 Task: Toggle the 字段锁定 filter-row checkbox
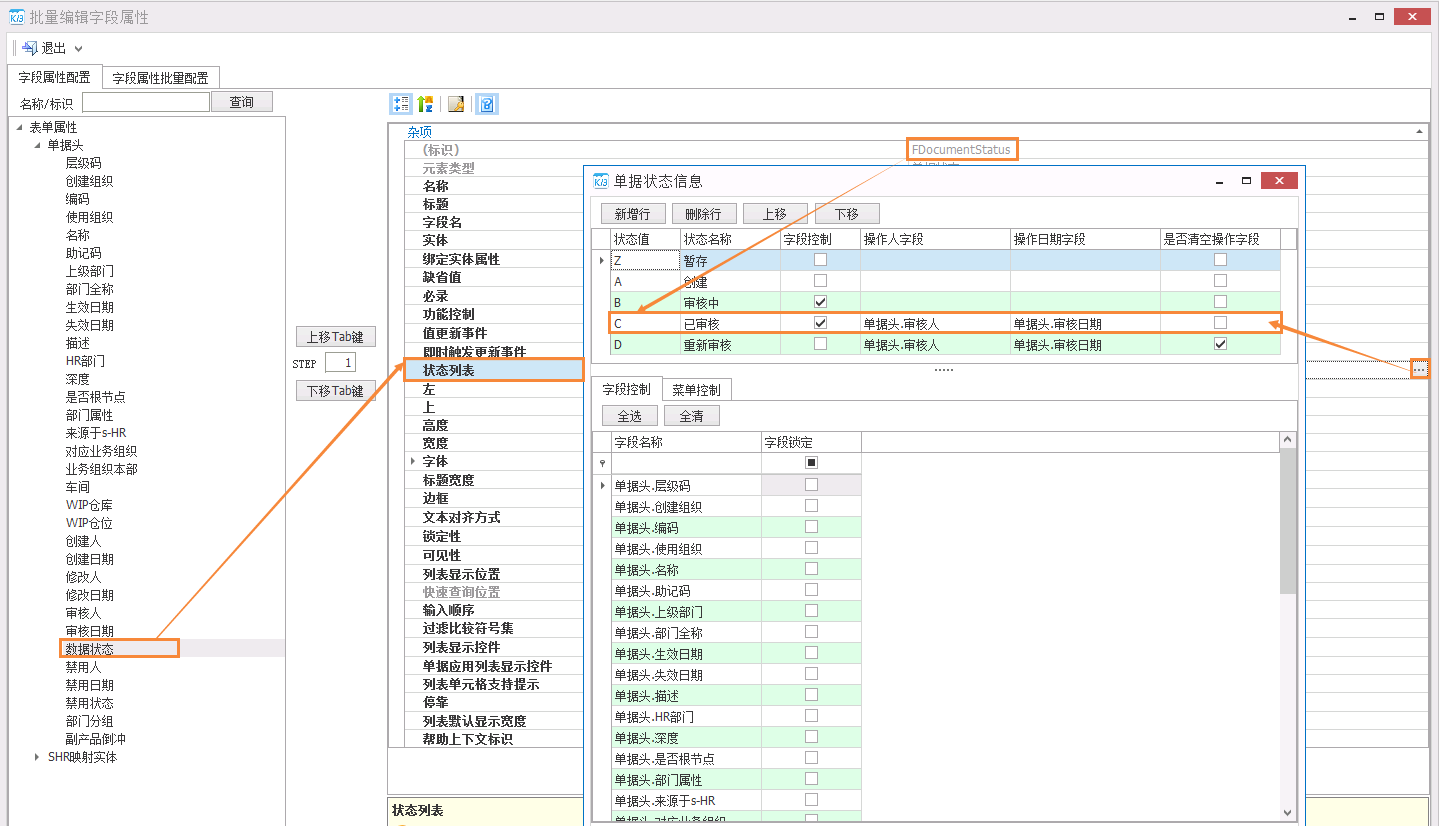811,463
